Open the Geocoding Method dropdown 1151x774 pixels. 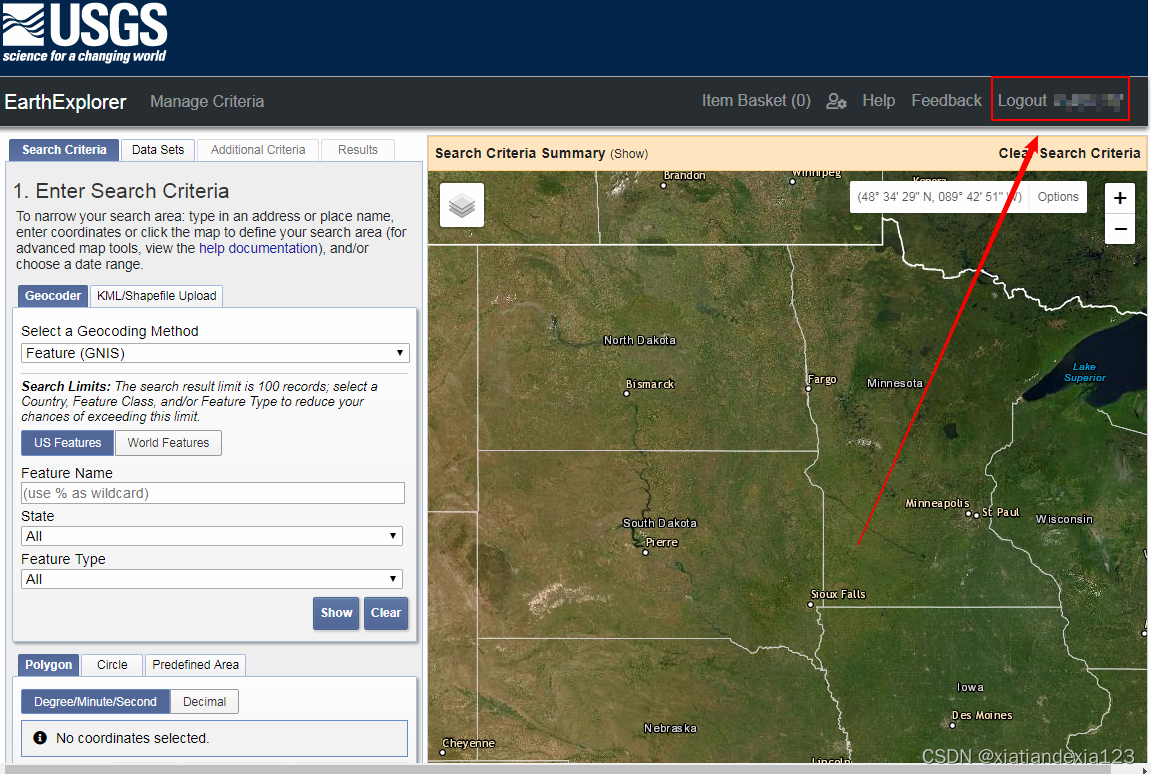click(x=215, y=353)
